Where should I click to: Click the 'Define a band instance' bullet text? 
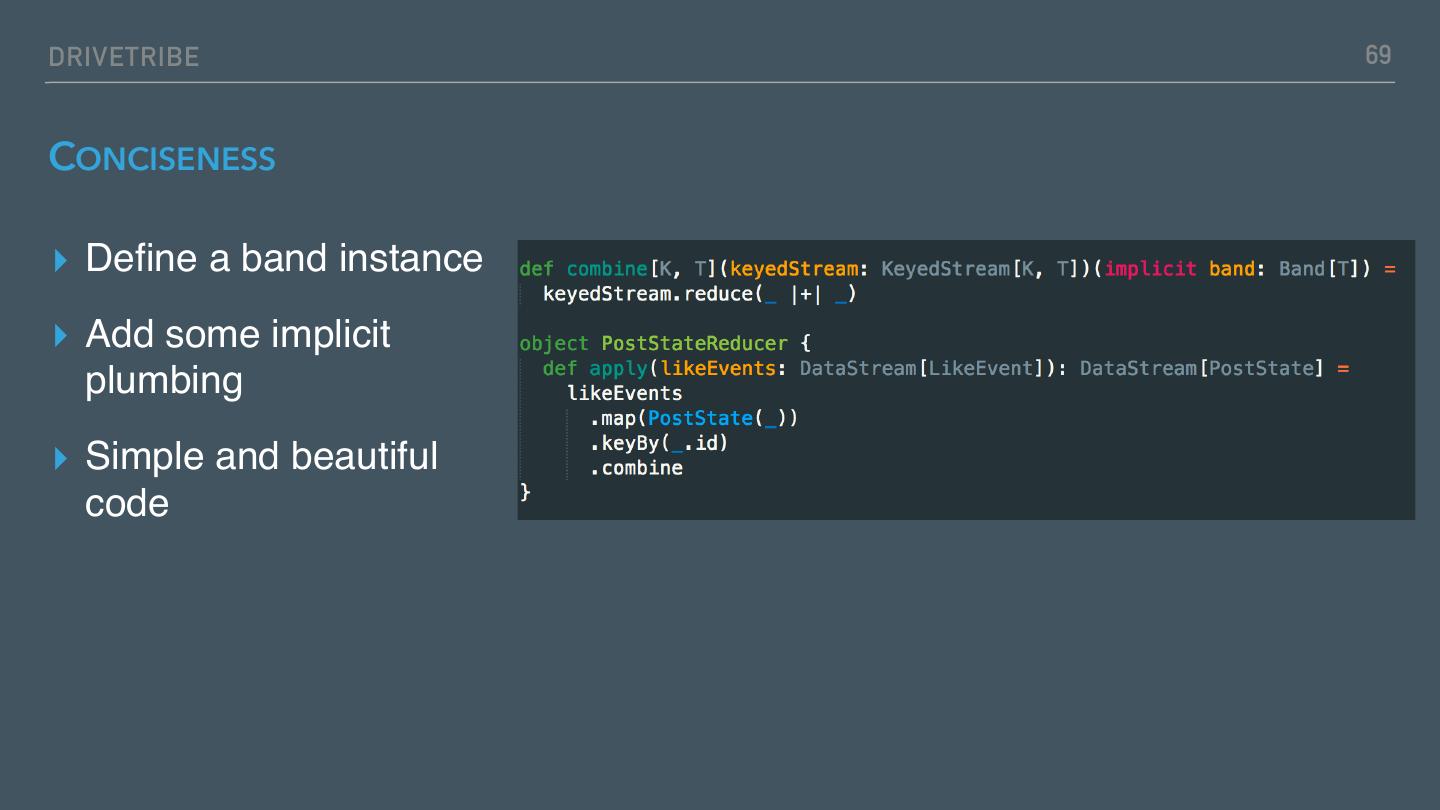click(x=284, y=259)
